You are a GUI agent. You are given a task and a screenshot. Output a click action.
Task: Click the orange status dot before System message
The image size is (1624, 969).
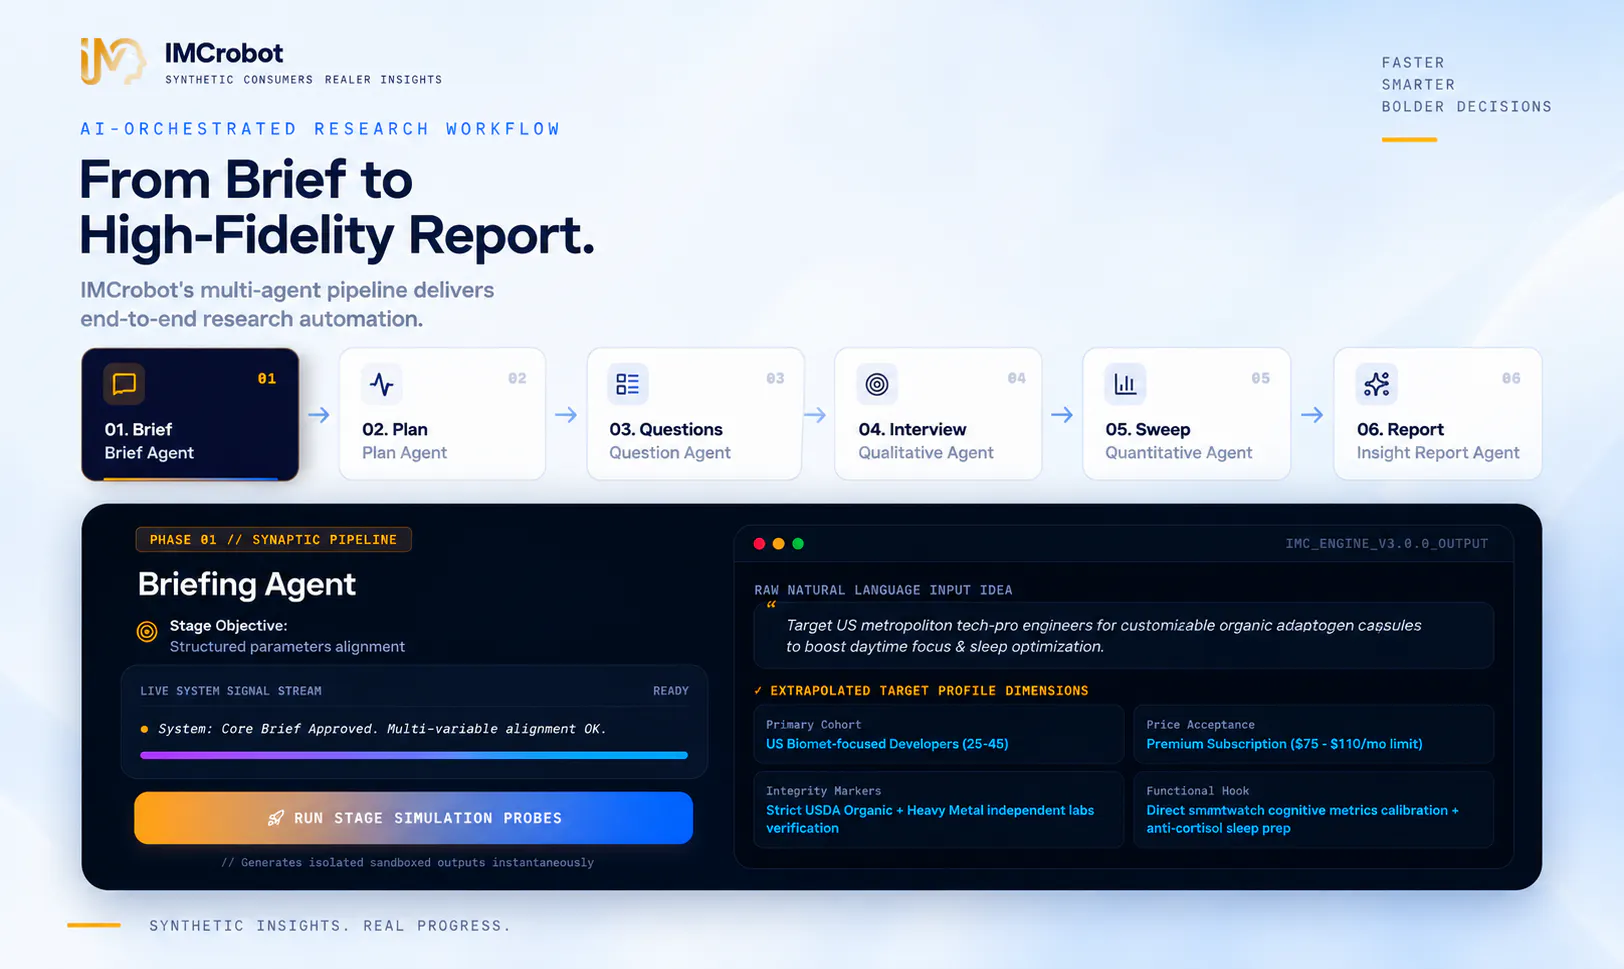coord(145,729)
